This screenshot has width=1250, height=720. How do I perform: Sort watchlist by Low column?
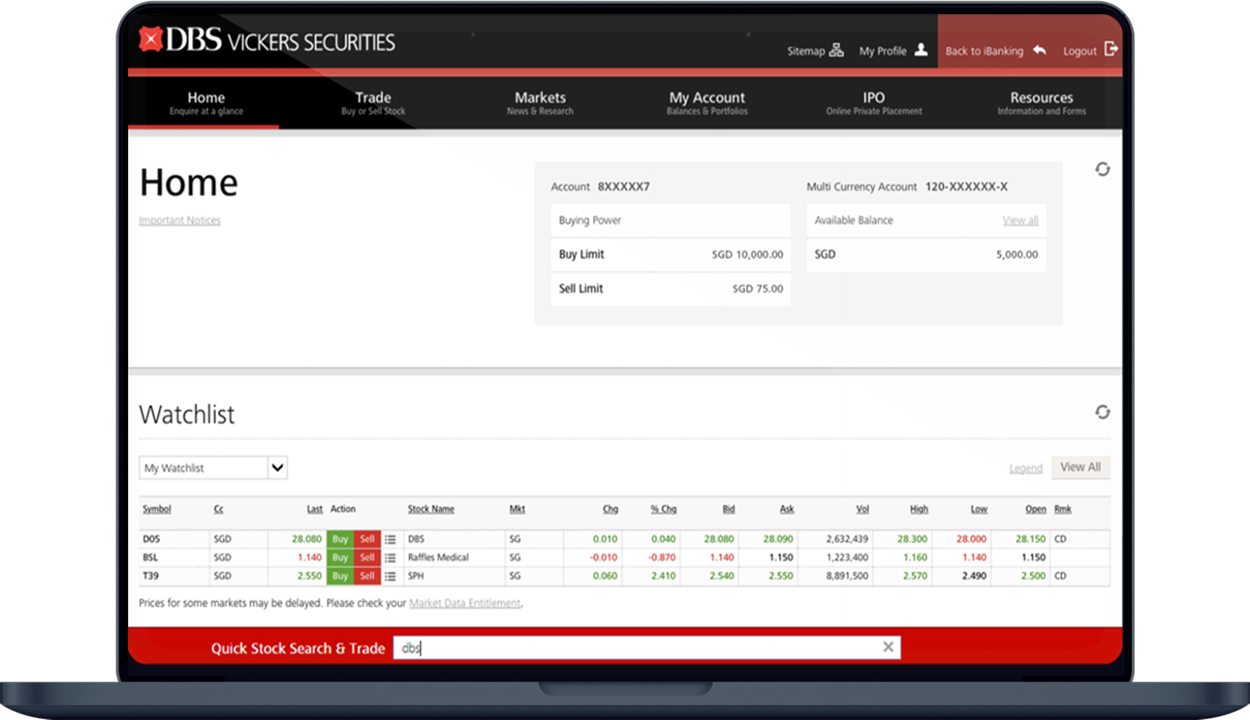click(x=979, y=509)
